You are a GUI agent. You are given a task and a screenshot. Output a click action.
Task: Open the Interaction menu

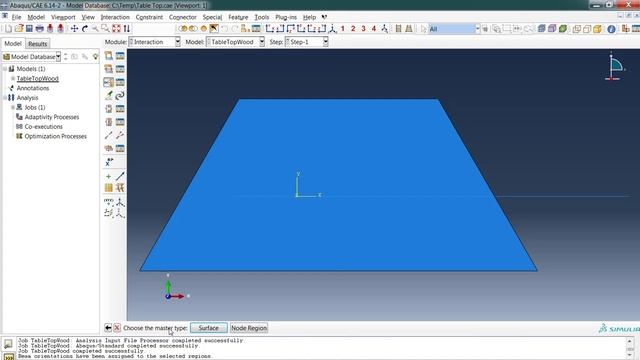coord(115,17)
